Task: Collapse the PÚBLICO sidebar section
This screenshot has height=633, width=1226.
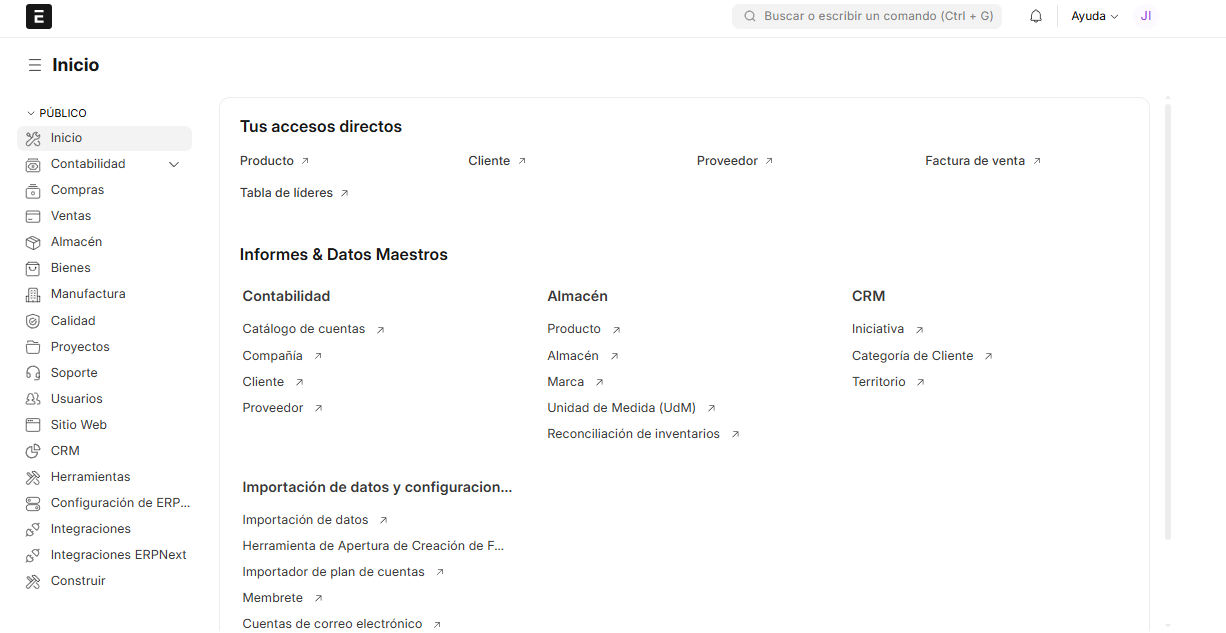Action: click(x=31, y=114)
